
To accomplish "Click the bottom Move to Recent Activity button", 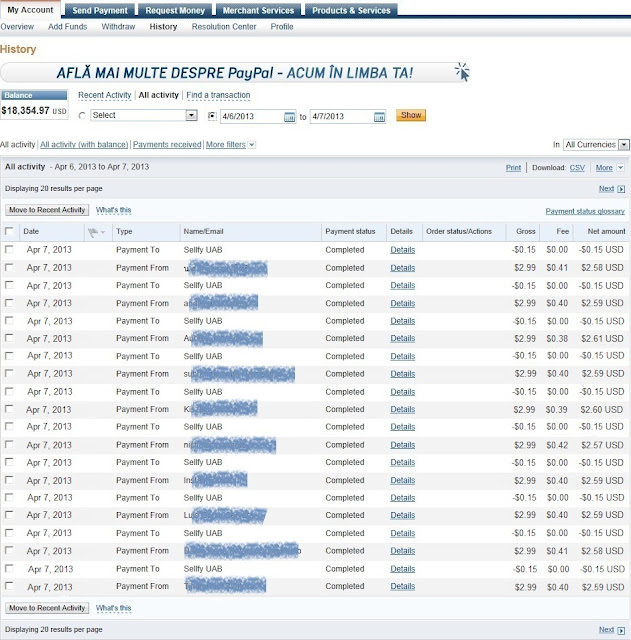I will point(47,608).
